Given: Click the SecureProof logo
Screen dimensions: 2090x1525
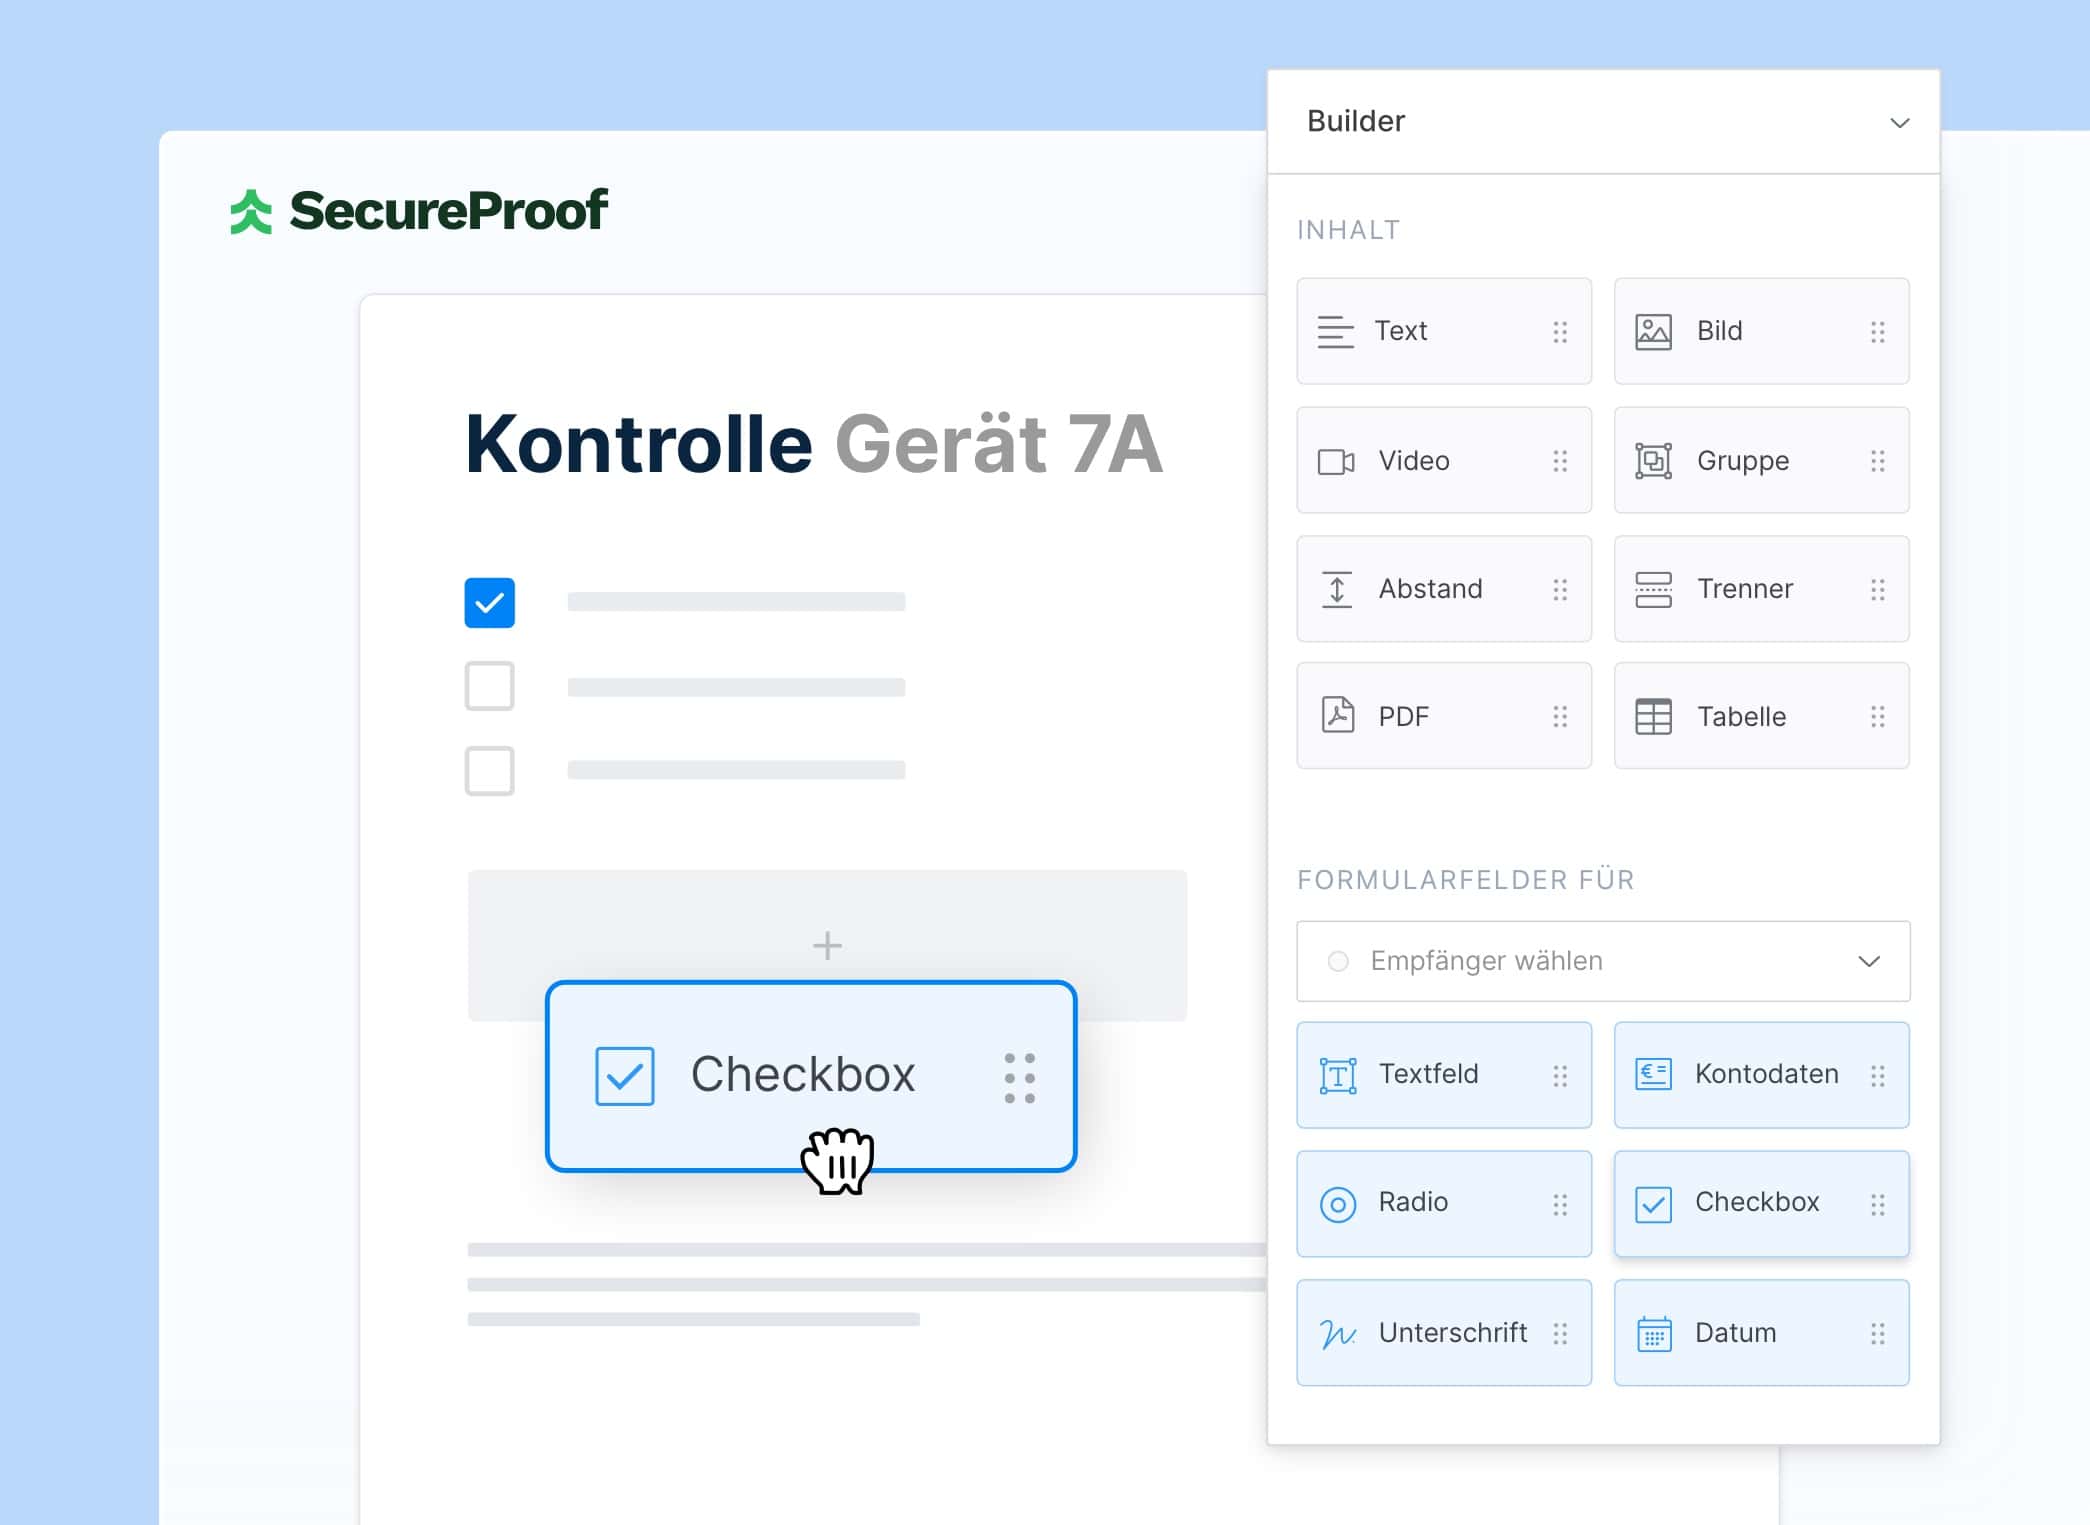Looking at the screenshot, I should (417, 211).
